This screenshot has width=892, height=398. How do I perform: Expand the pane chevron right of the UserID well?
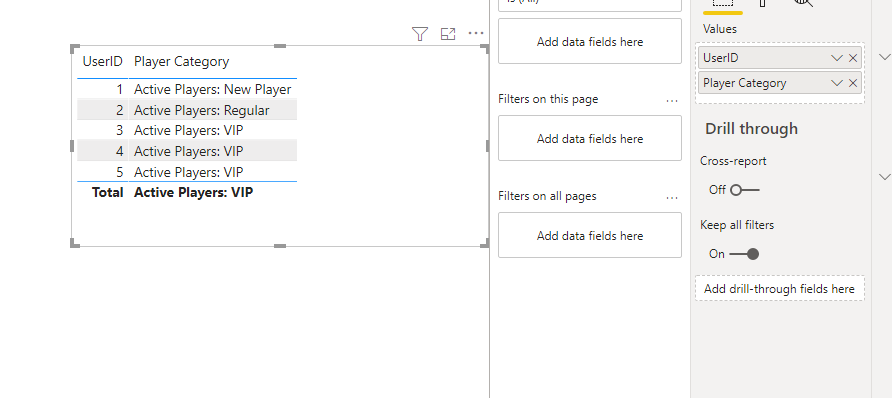885,56
